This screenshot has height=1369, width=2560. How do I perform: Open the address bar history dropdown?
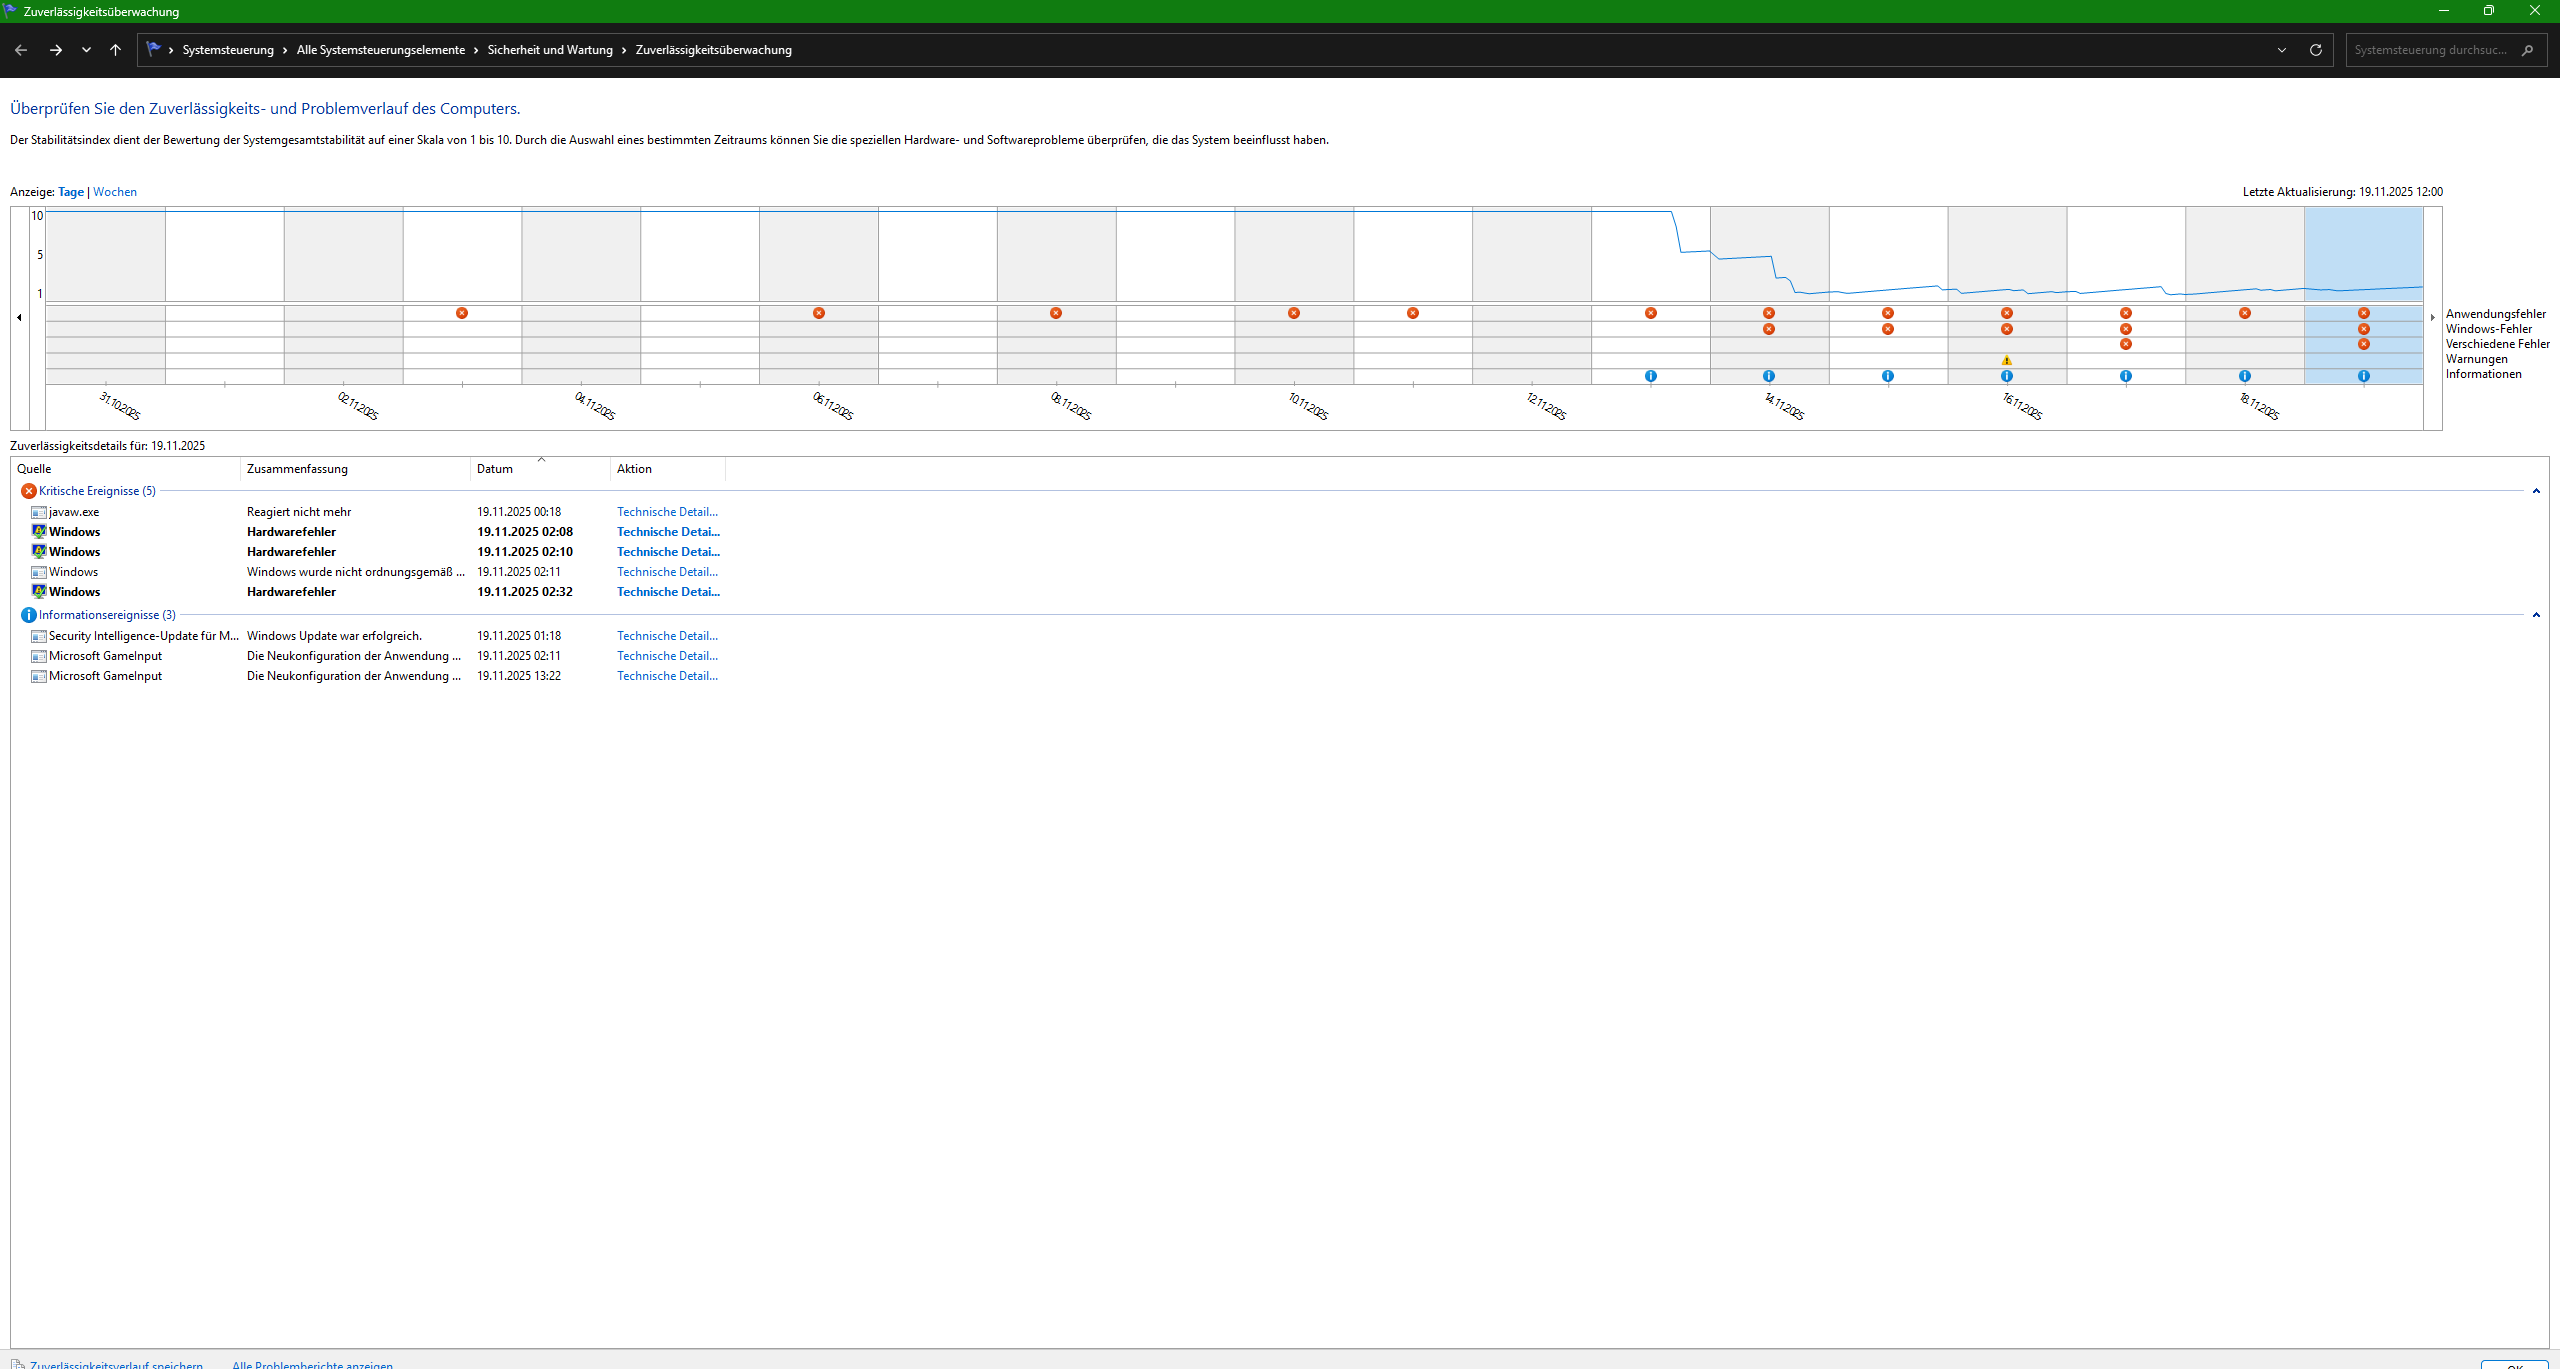point(2282,50)
